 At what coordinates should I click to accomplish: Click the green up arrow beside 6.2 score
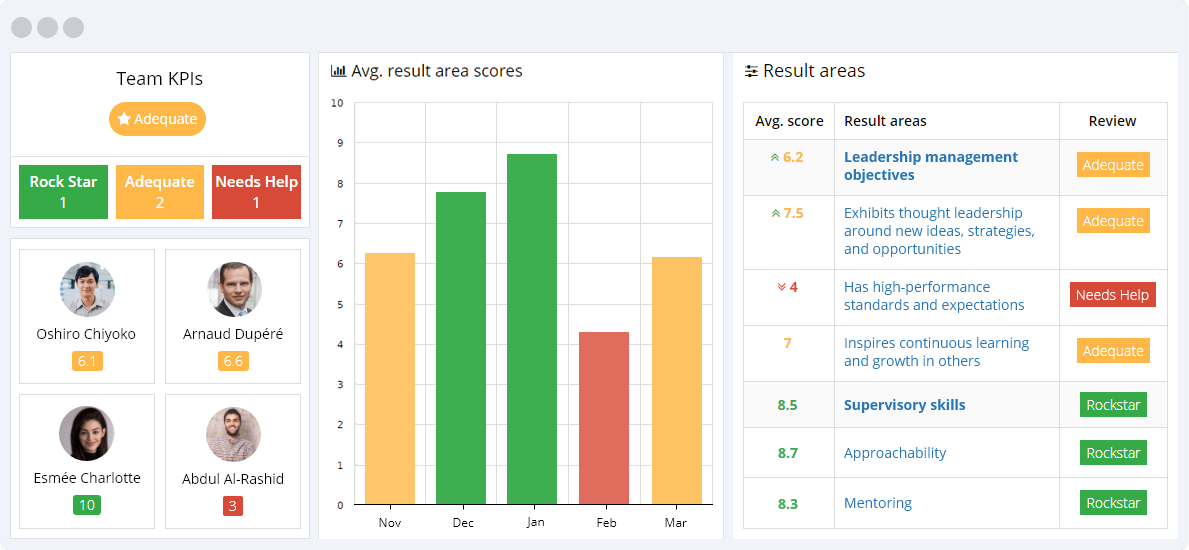point(774,158)
